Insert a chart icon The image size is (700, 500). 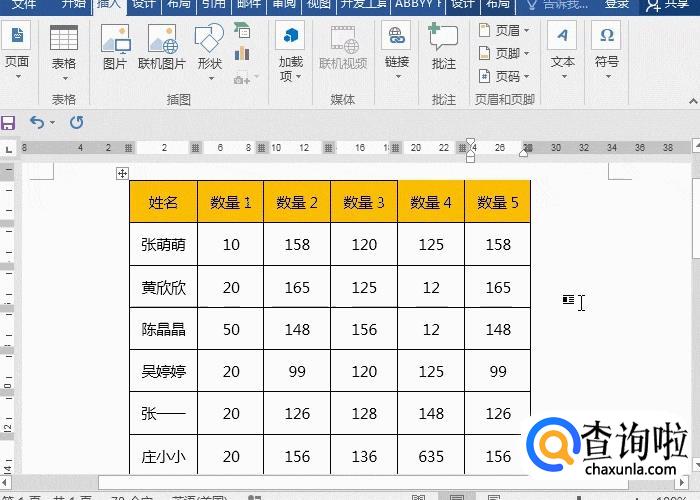point(242,54)
